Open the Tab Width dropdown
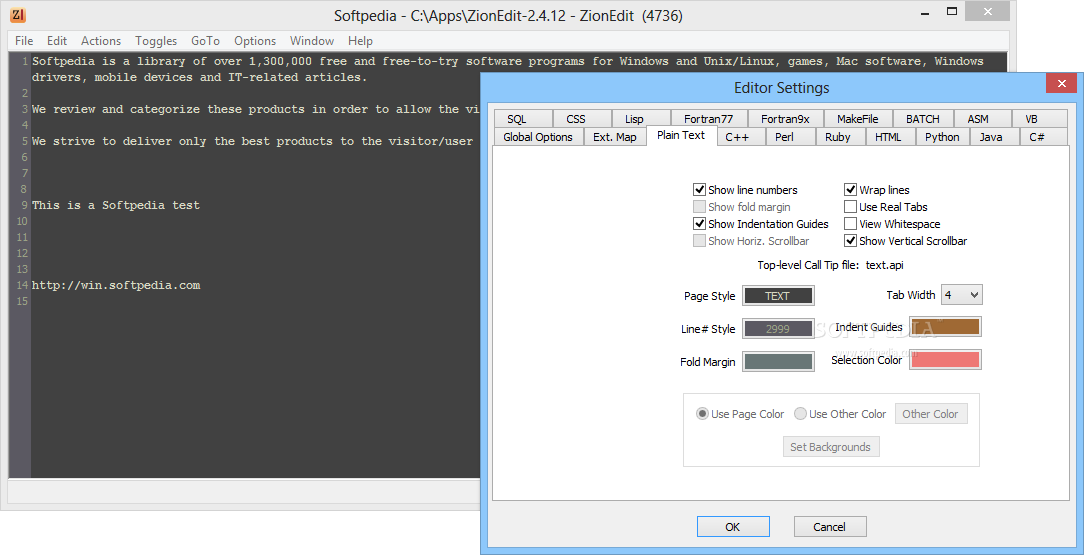 [x=961, y=295]
